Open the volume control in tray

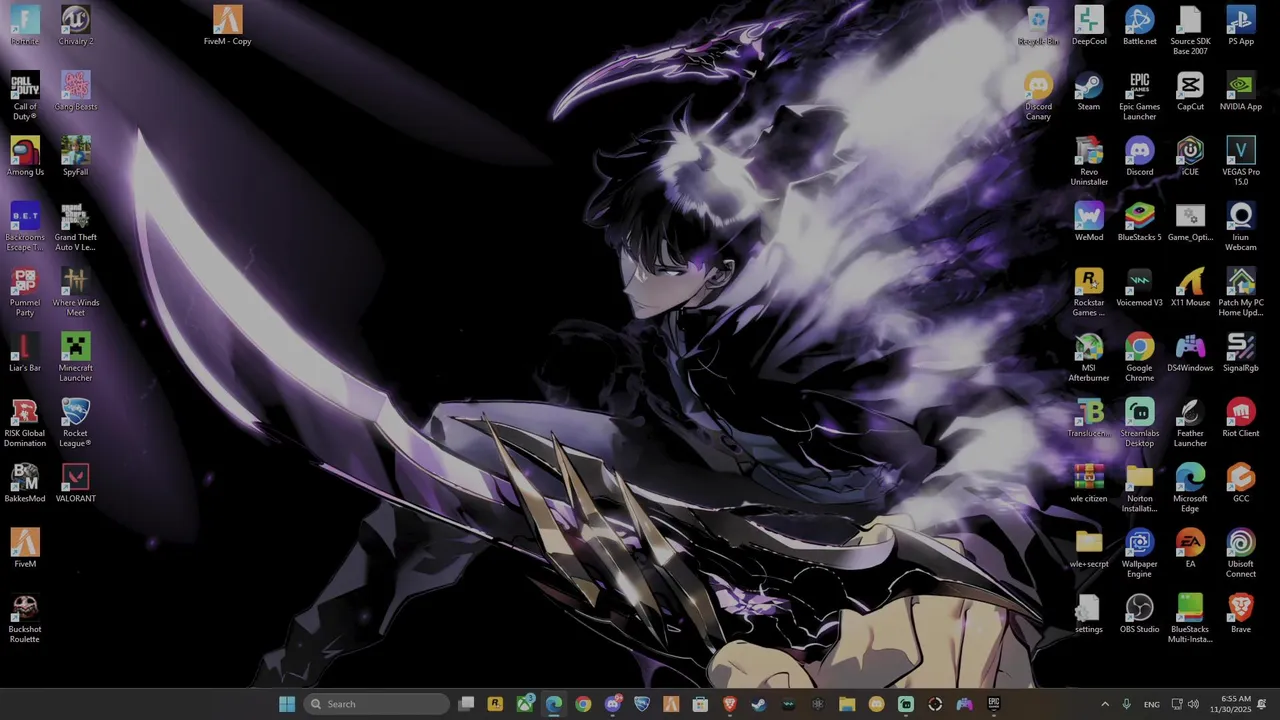pyautogui.click(x=1193, y=704)
